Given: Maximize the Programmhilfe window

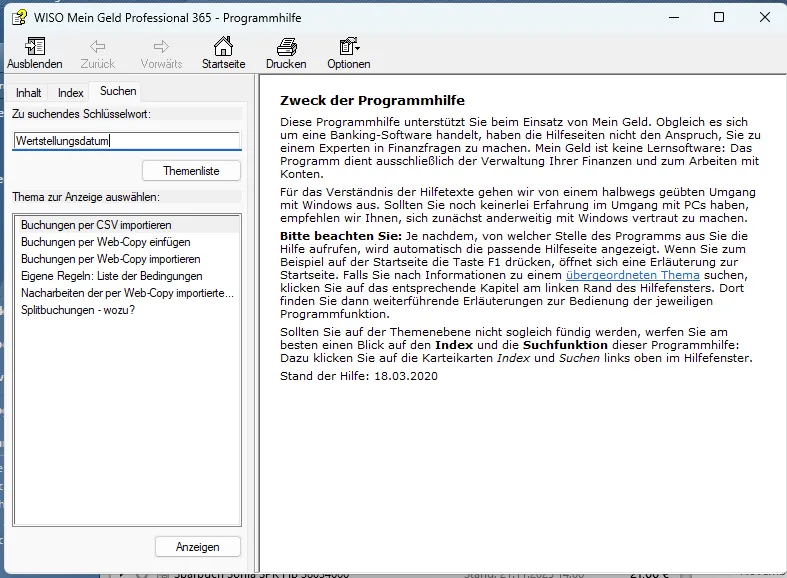Looking at the screenshot, I should click(718, 17).
